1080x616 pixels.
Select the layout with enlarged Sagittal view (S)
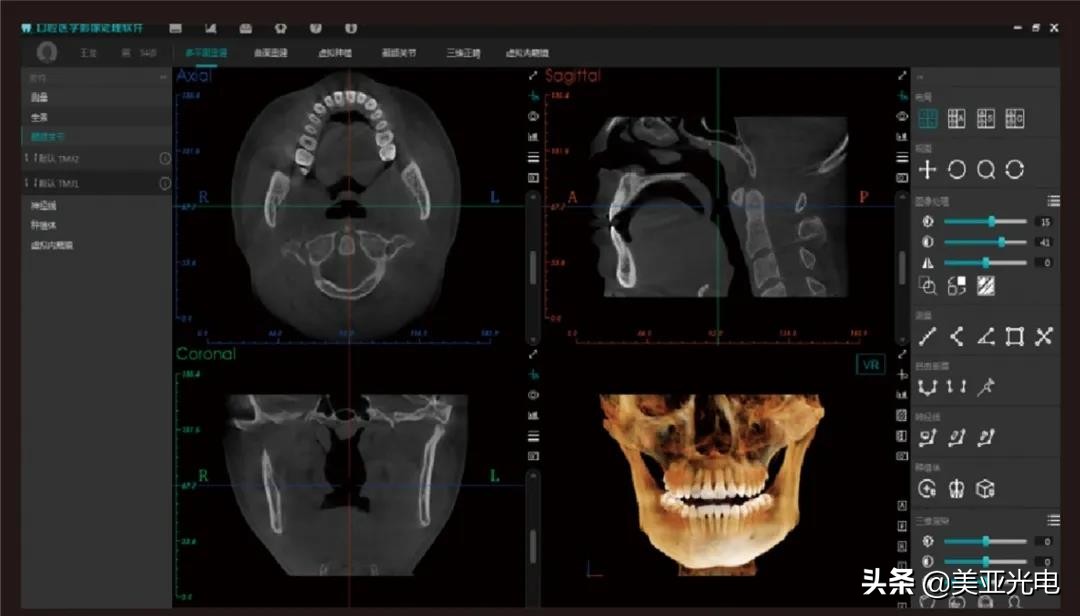(986, 119)
